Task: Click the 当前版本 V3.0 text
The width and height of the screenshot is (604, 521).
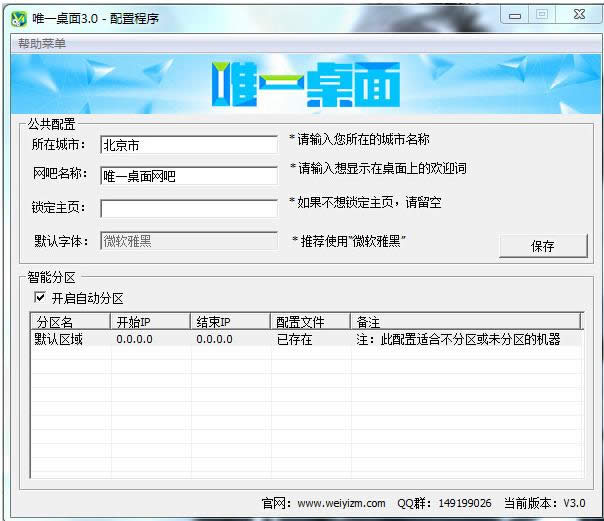Action: coord(545,503)
